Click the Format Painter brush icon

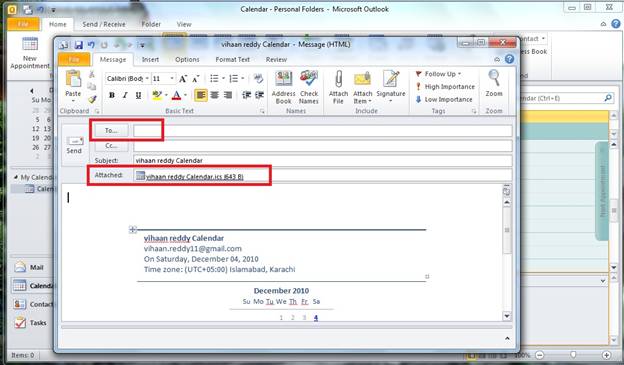pos(92,99)
